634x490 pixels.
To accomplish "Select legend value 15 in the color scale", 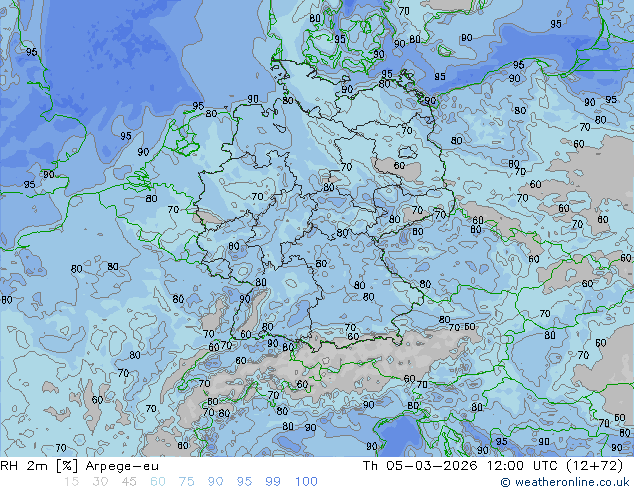I will [71, 482].
